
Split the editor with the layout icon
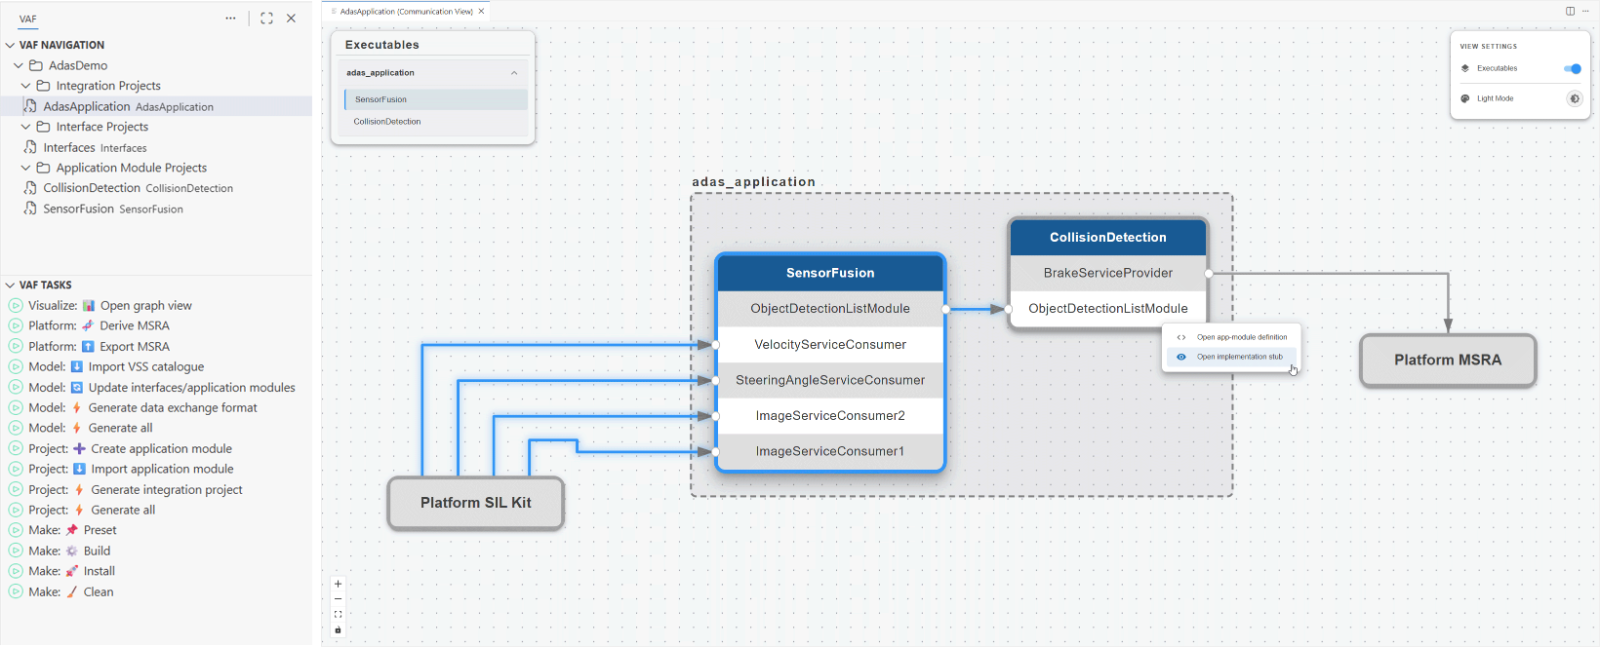click(1570, 11)
